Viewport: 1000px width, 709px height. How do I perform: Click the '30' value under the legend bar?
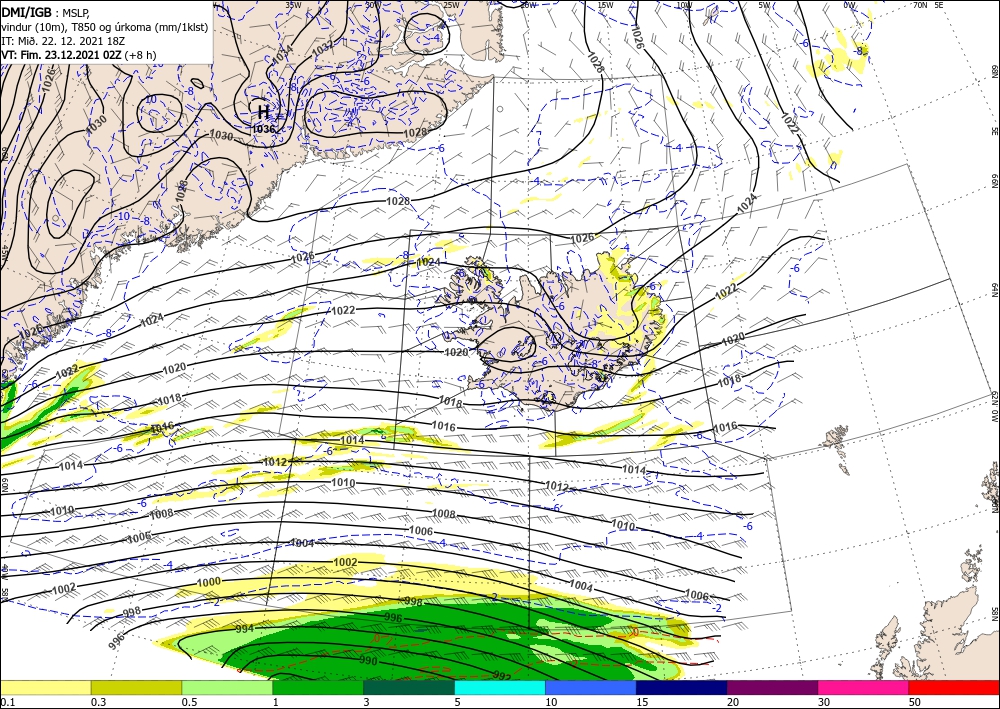(x=824, y=702)
